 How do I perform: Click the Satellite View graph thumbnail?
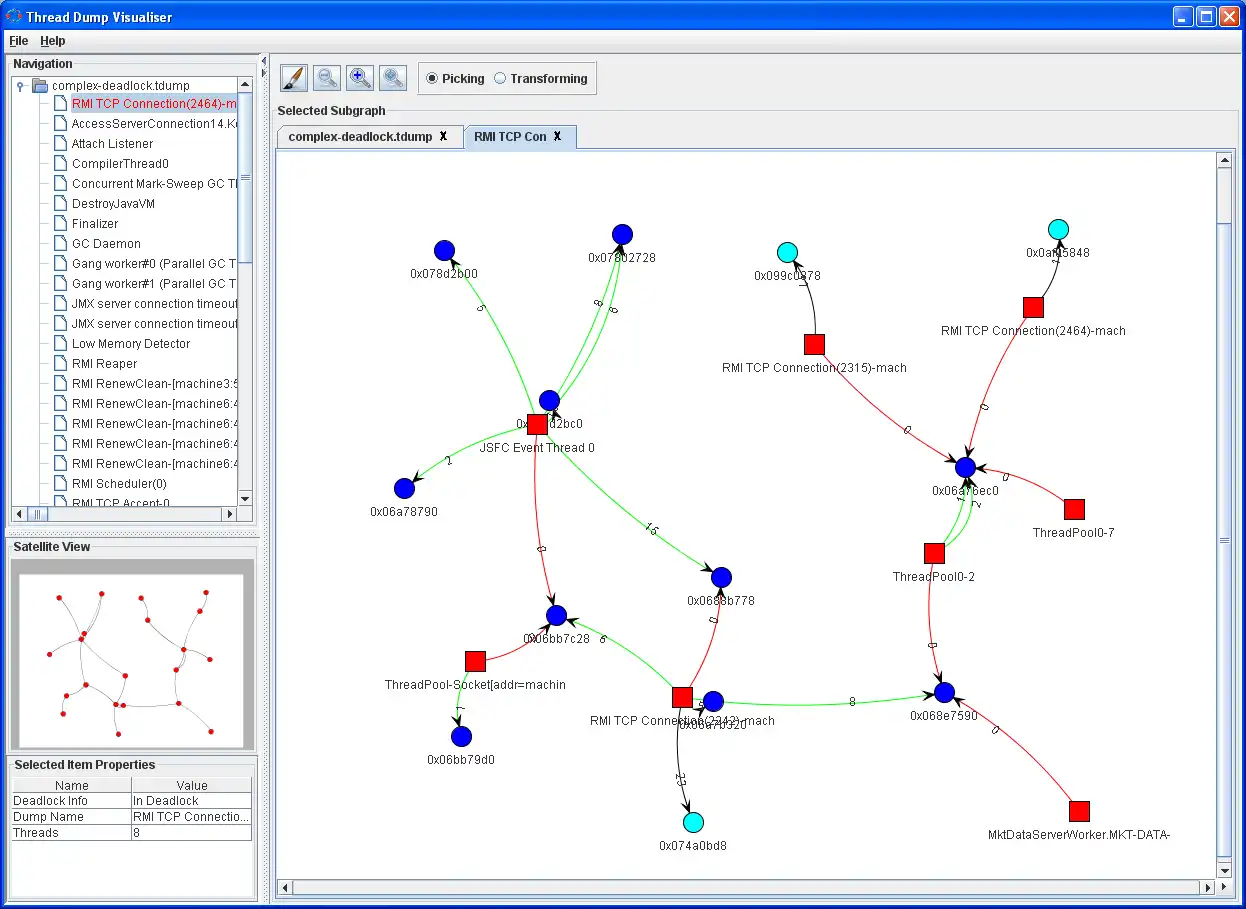point(131,660)
